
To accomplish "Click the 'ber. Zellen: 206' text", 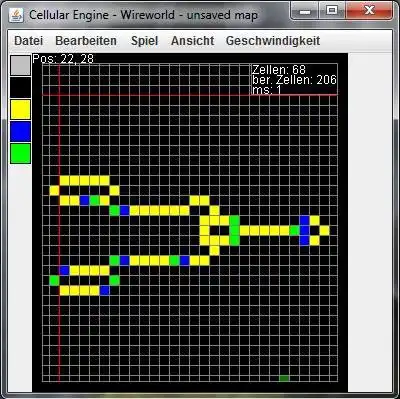I will point(294,80).
